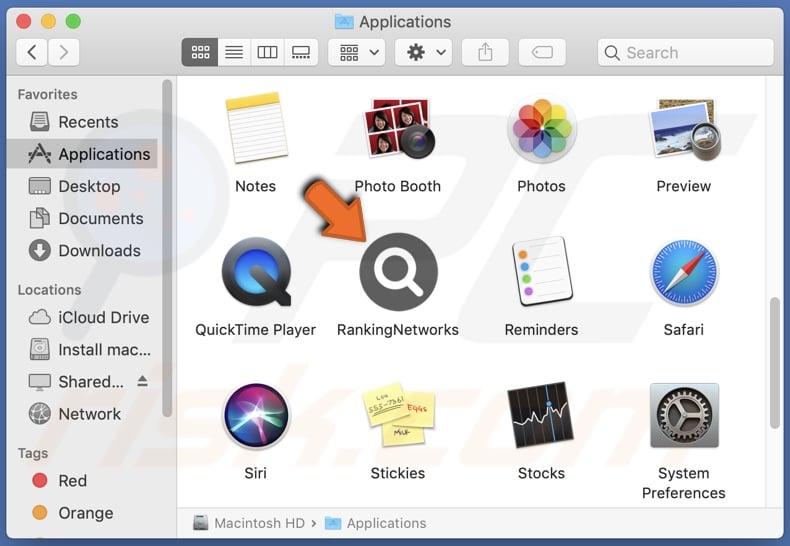The image size is (790, 546).
Task: Open the System Preferences gear icon
Action: [684, 416]
